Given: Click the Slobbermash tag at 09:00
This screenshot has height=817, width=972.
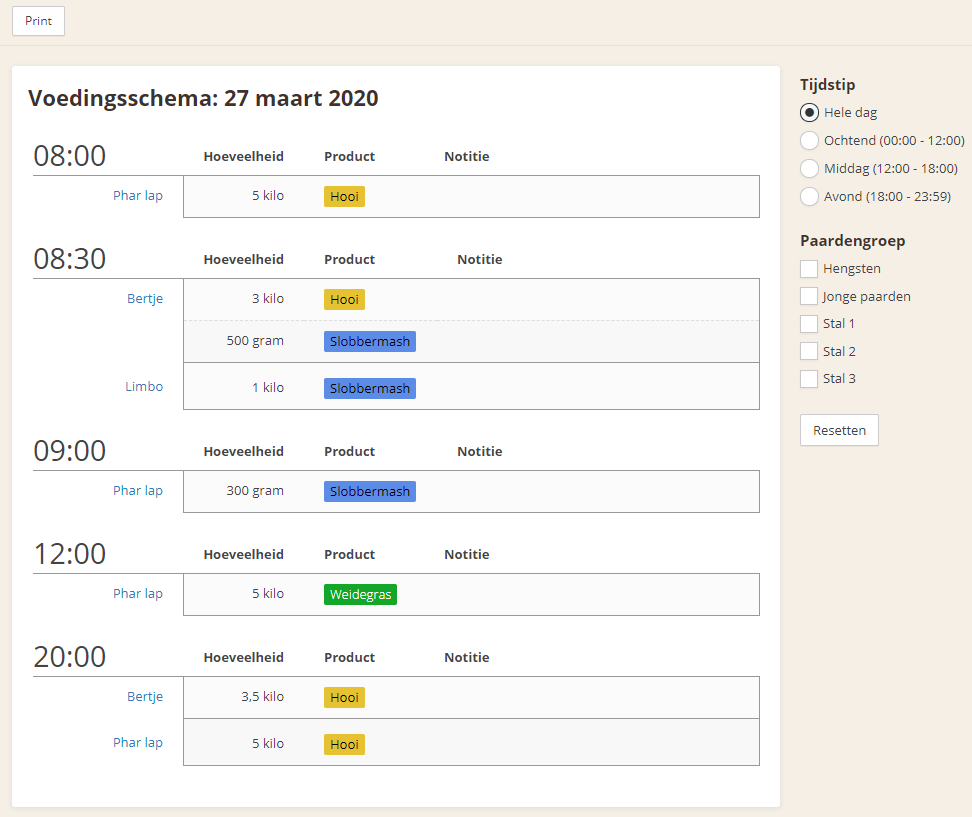Looking at the screenshot, I should click(x=369, y=492).
